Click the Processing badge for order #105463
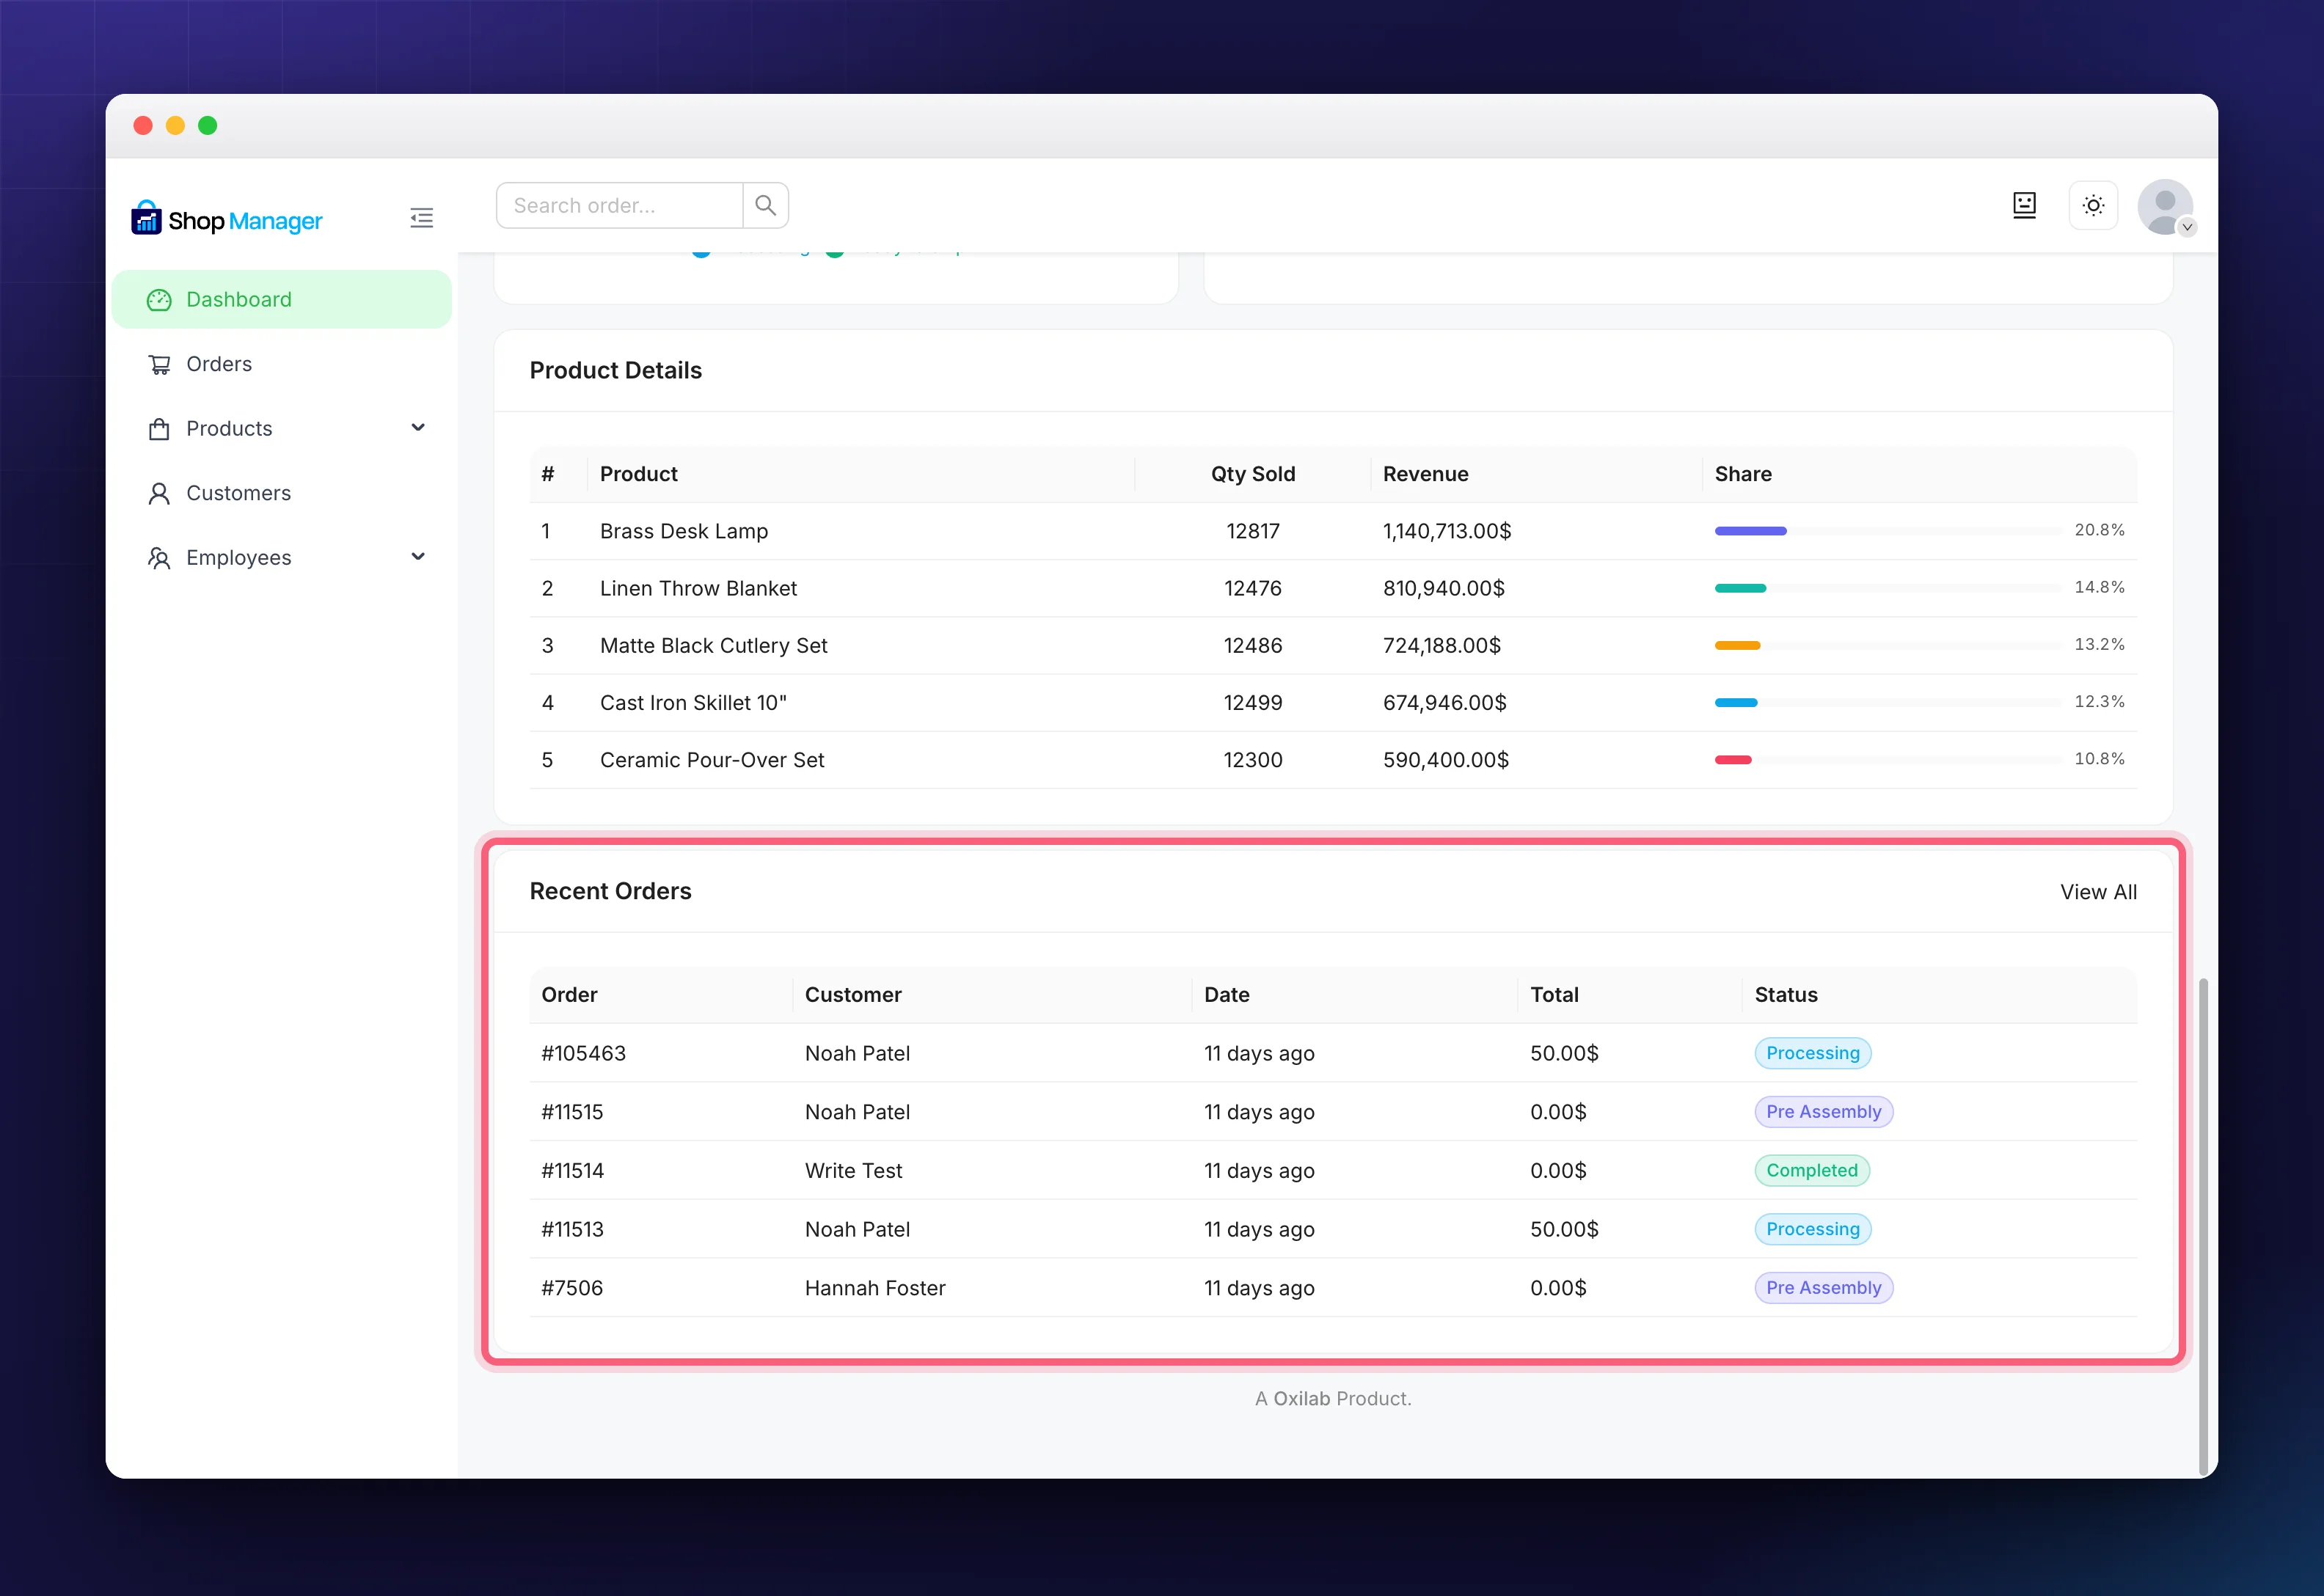2324x1596 pixels. click(x=1812, y=1053)
